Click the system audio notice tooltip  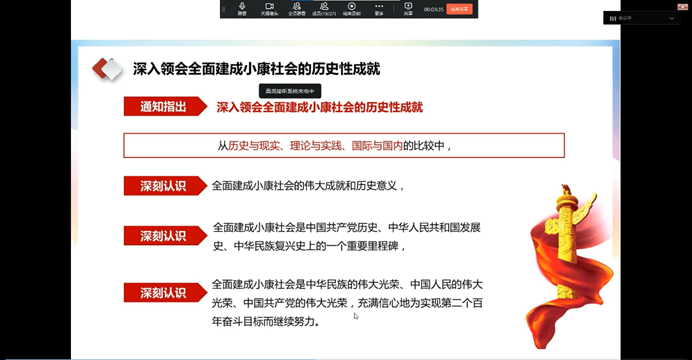[290, 91]
